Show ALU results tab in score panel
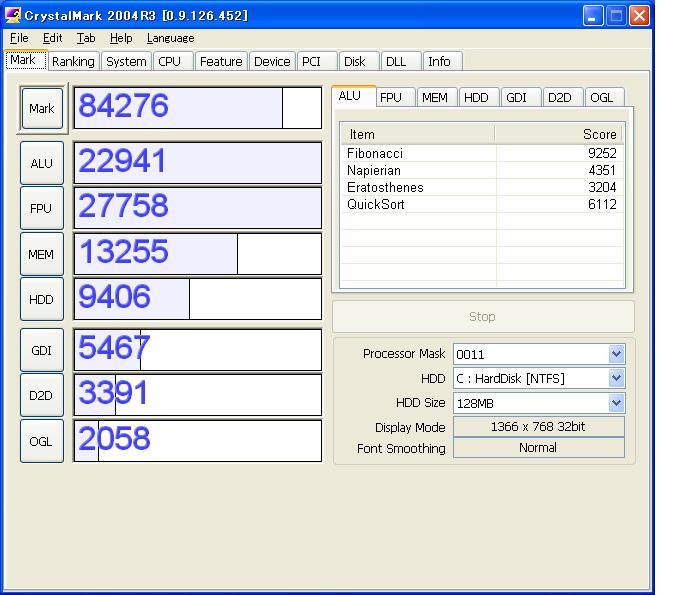This screenshot has height=595, width=683. tap(353, 96)
